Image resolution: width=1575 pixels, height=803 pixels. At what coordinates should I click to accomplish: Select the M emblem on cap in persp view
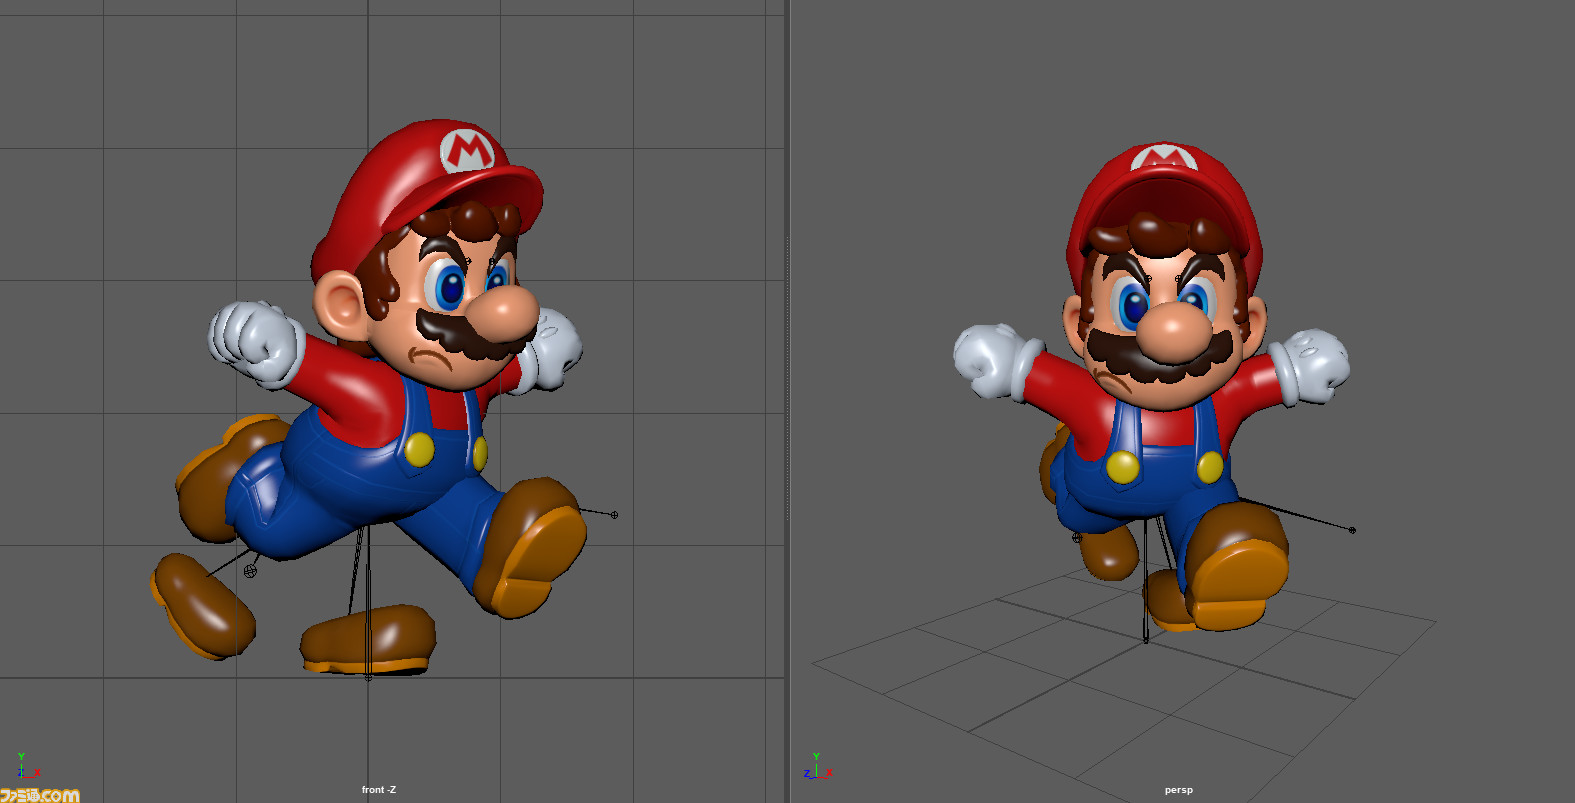point(1162,158)
